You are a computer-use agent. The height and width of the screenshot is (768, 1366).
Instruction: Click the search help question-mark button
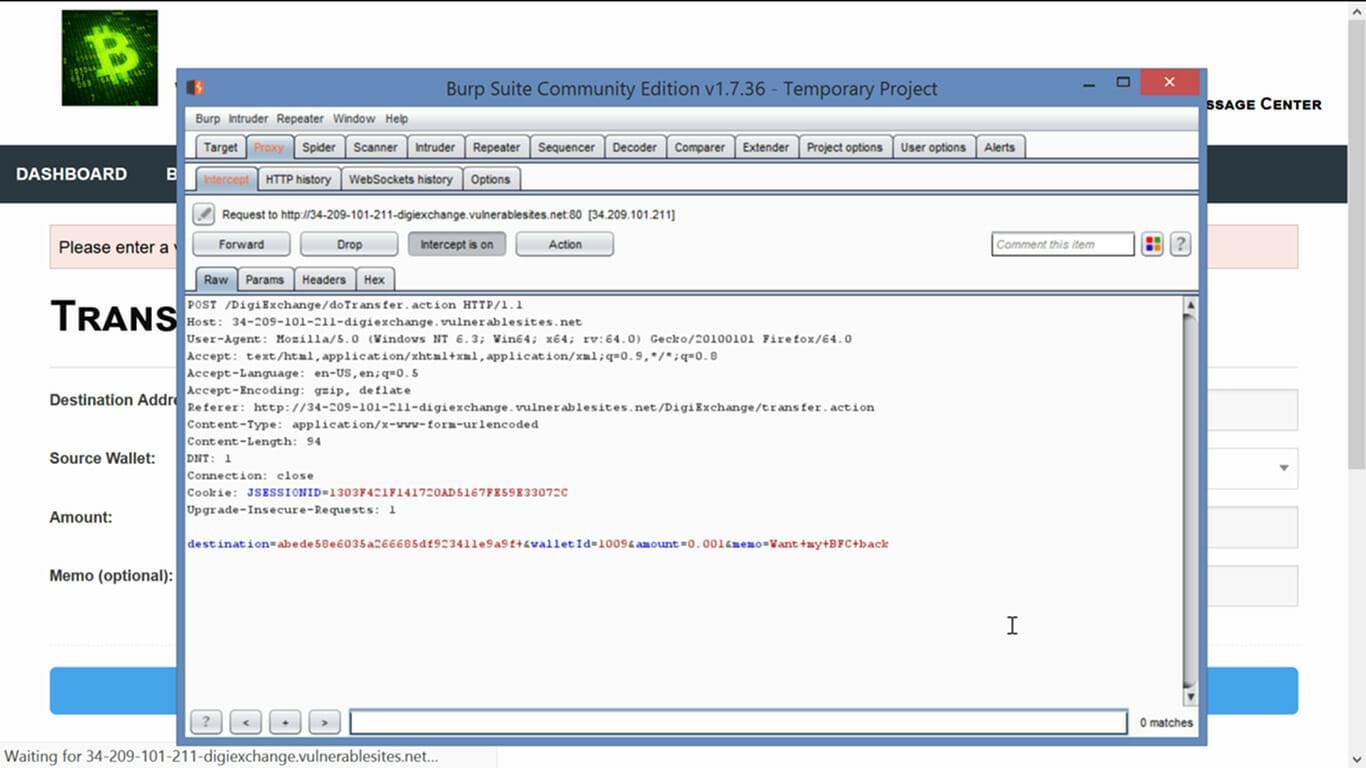click(x=206, y=721)
